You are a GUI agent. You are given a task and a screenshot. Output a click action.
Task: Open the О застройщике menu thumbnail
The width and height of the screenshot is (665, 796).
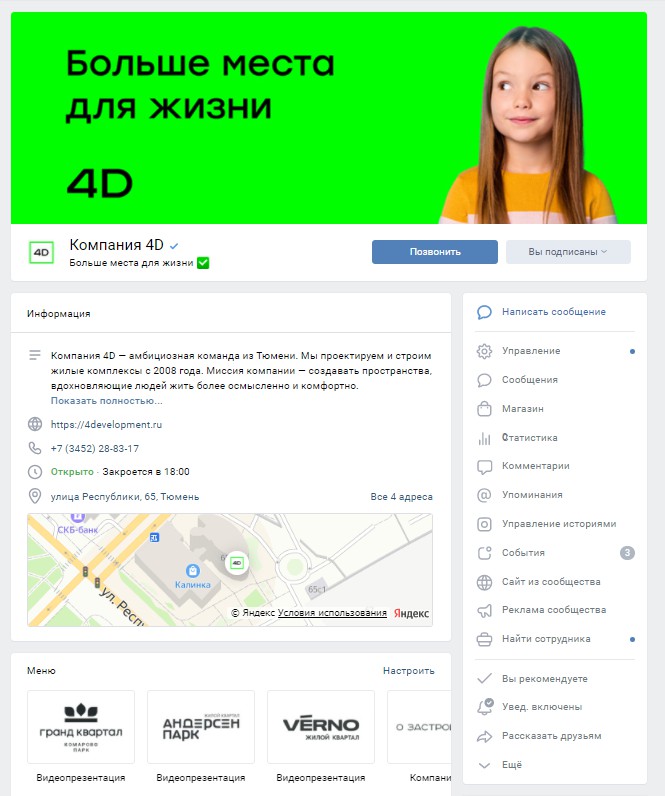pyautogui.click(x=419, y=726)
